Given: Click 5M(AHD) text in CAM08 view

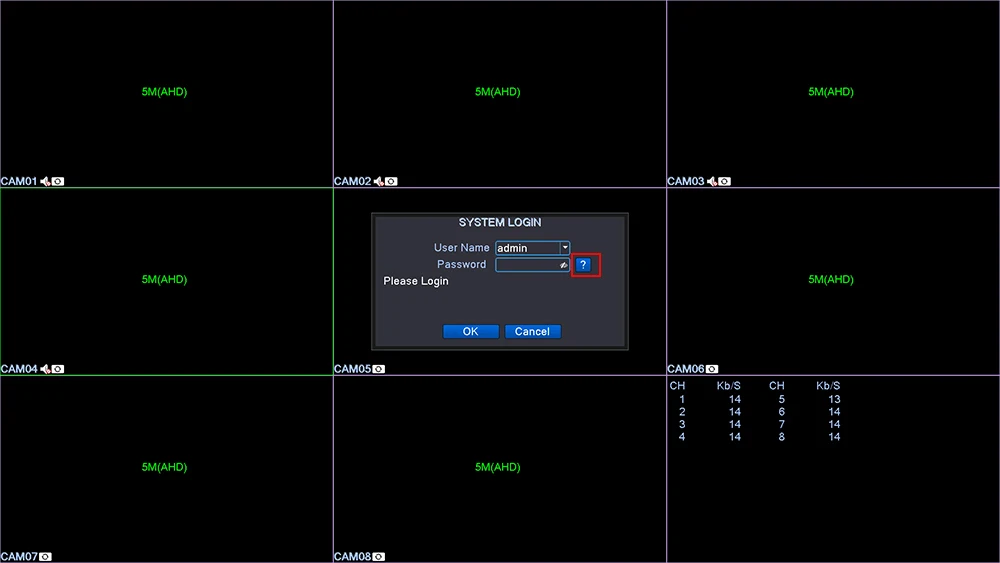Looking at the screenshot, I should [x=497, y=467].
